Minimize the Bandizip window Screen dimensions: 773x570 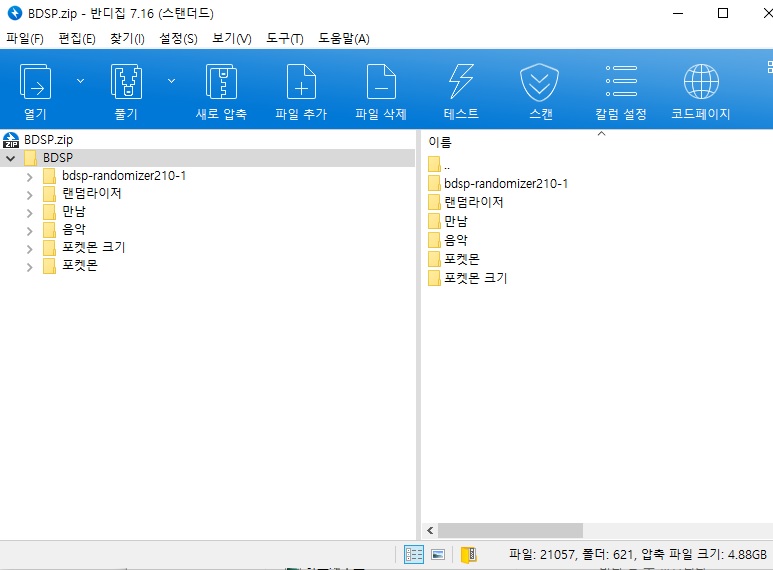tap(678, 13)
